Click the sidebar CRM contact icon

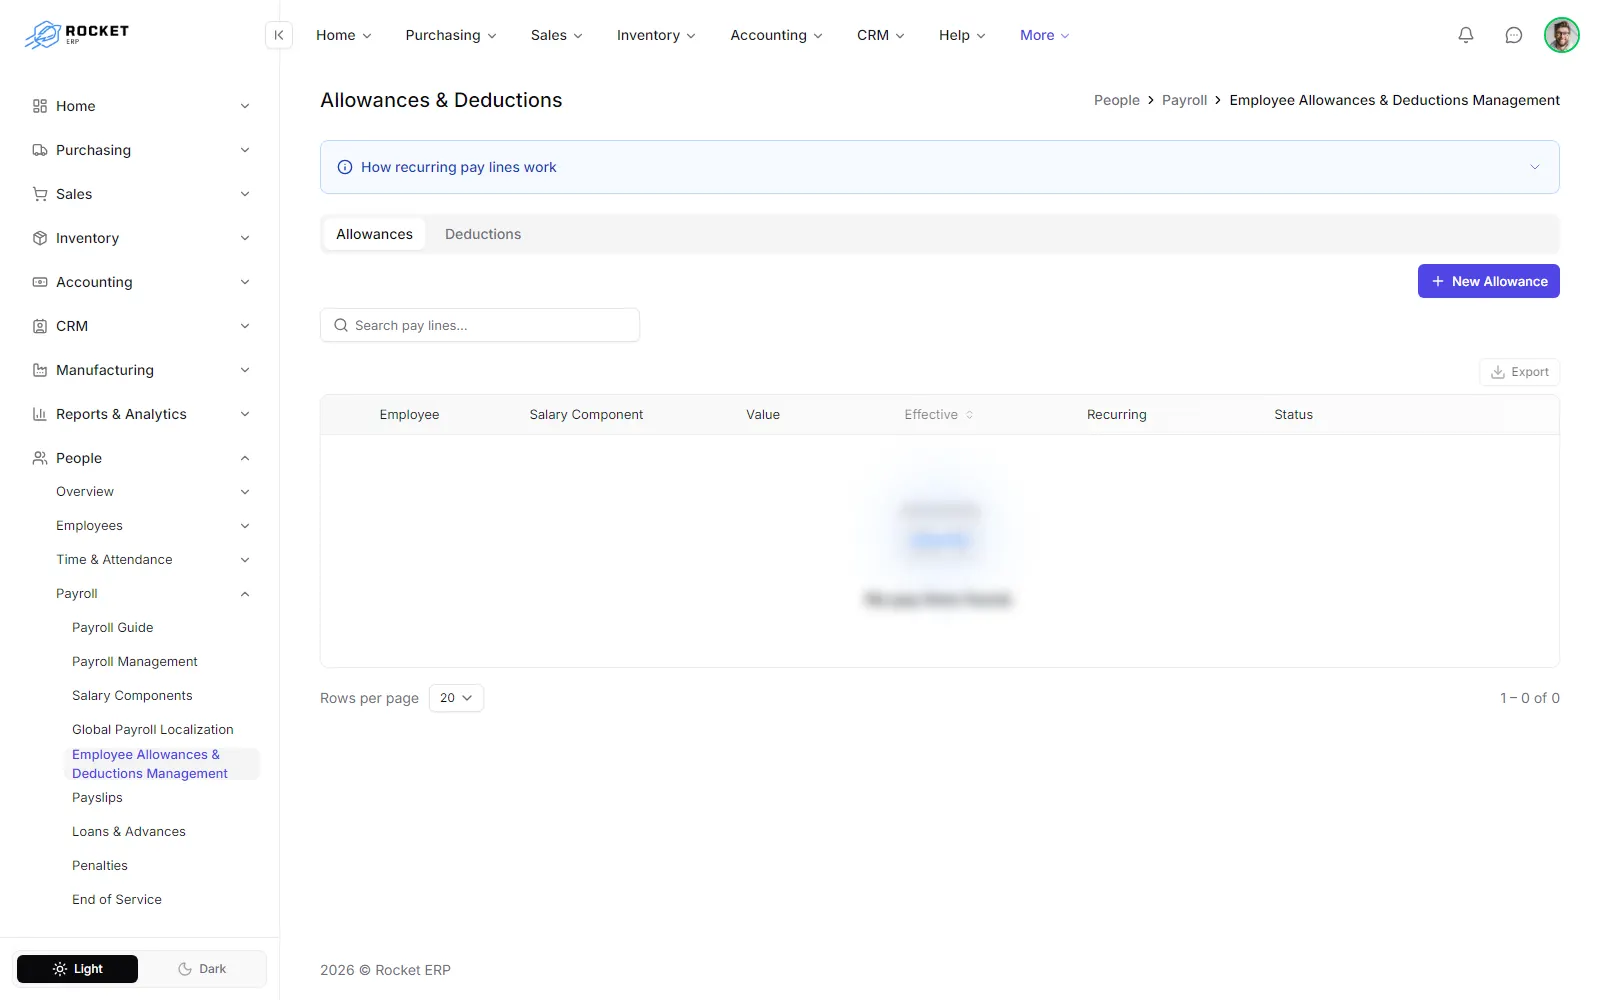click(40, 326)
